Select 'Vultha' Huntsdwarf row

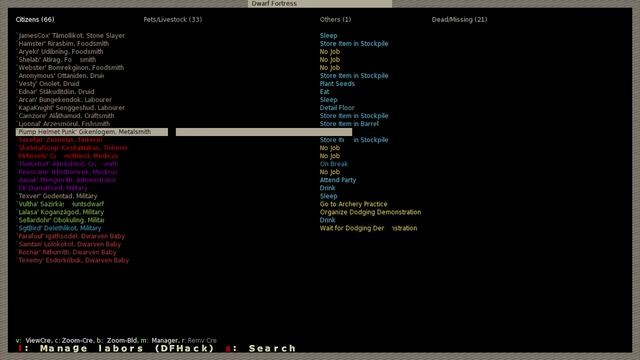[x=60, y=204]
